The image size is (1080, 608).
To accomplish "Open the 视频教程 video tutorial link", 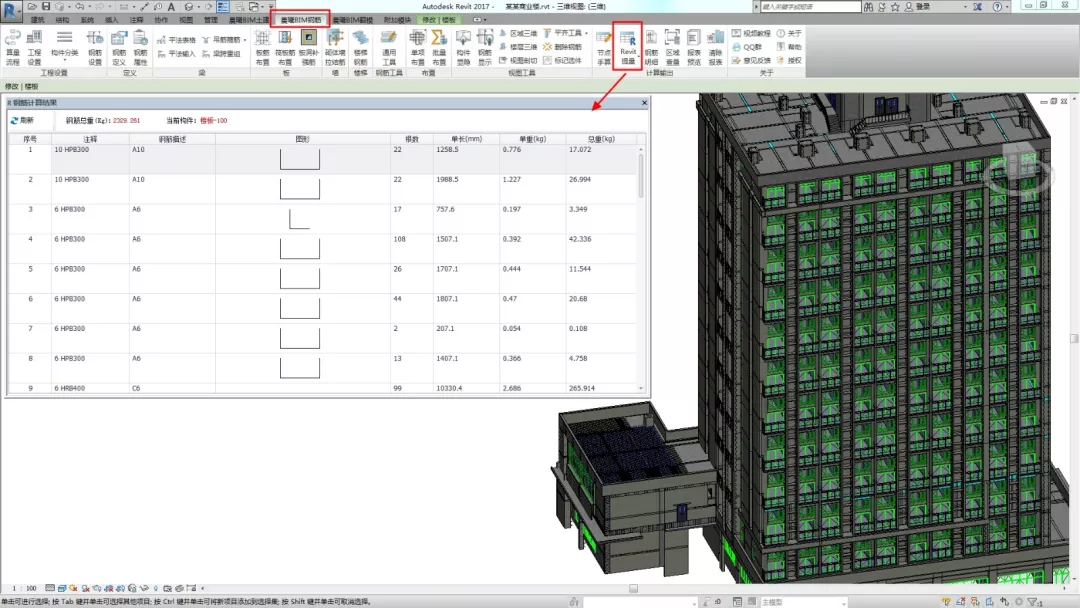I will 750,33.
